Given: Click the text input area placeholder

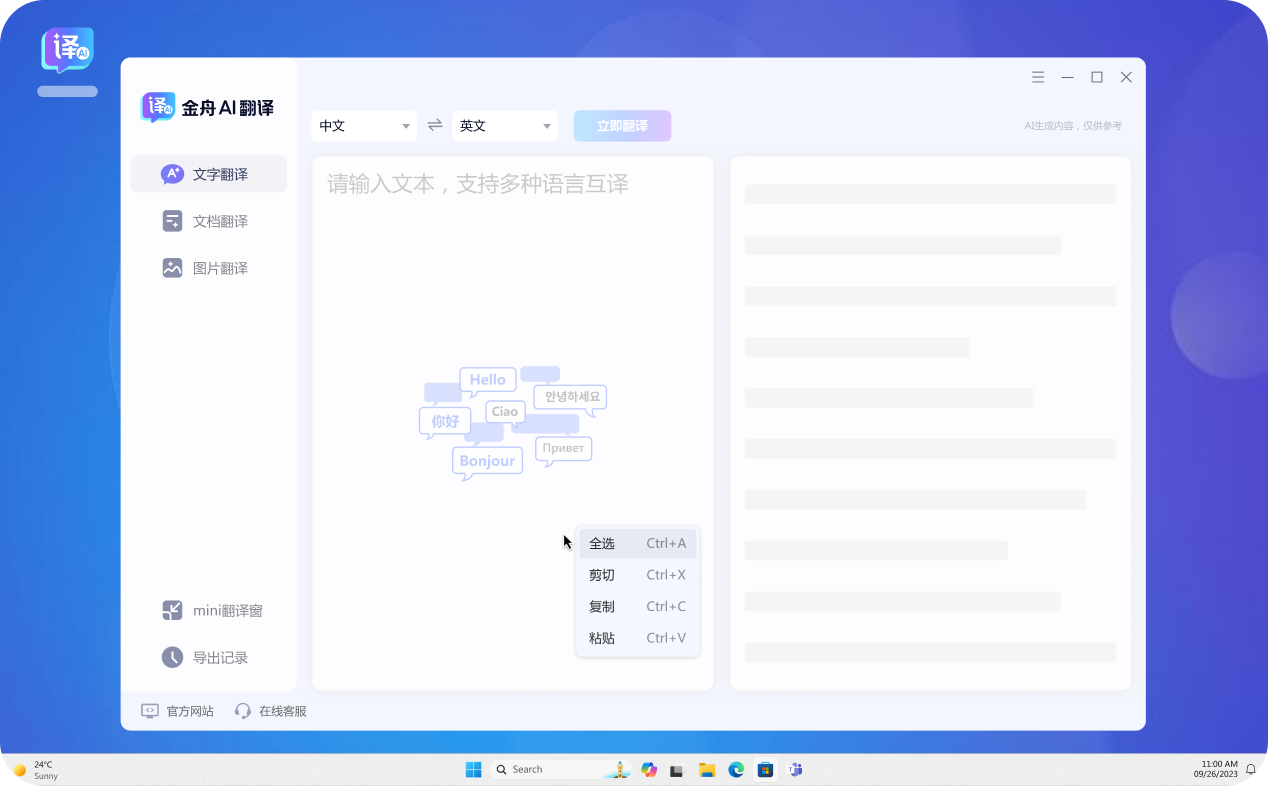Looking at the screenshot, I should (x=478, y=184).
